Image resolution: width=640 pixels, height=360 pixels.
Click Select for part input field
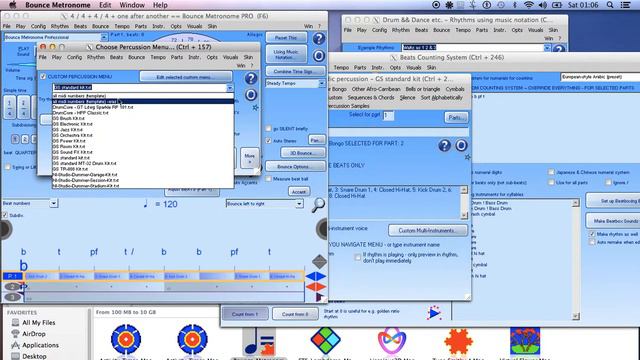point(388,116)
